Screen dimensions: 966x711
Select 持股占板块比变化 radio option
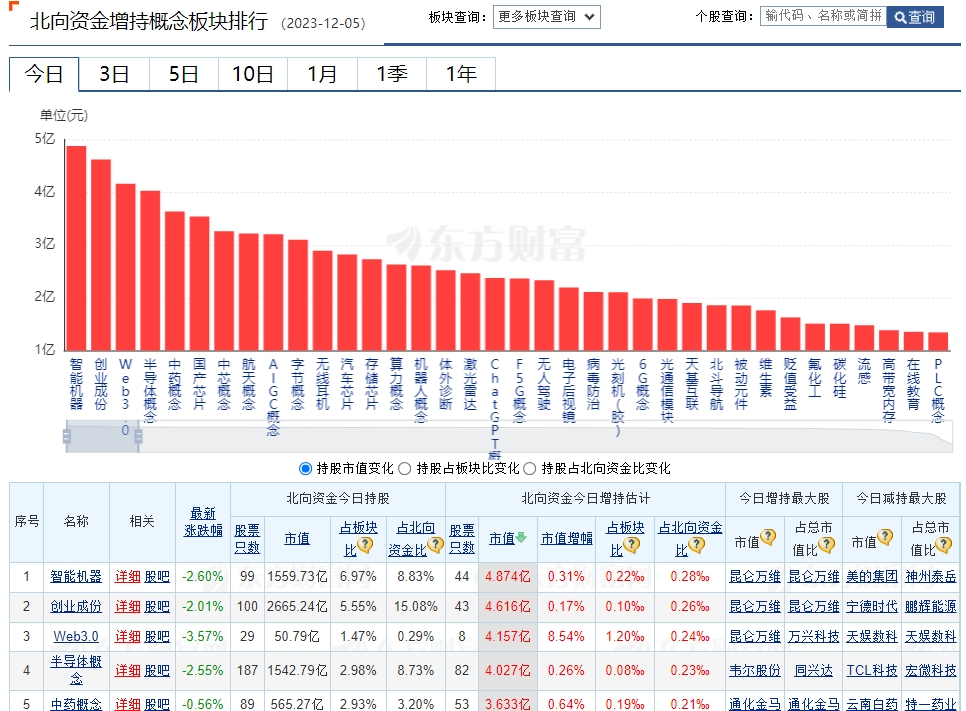(x=405, y=468)
